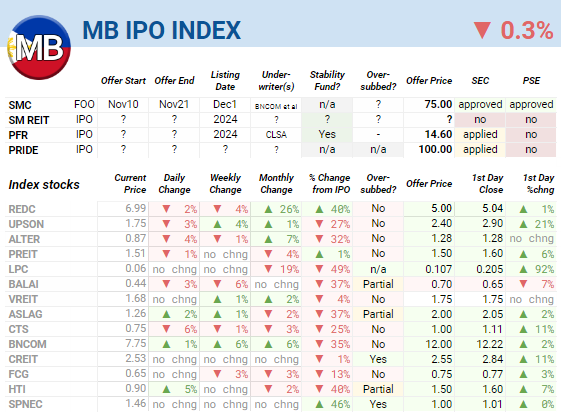Click the PSE column header
Screen dimensions: 561x418
[x=531, y=81]
